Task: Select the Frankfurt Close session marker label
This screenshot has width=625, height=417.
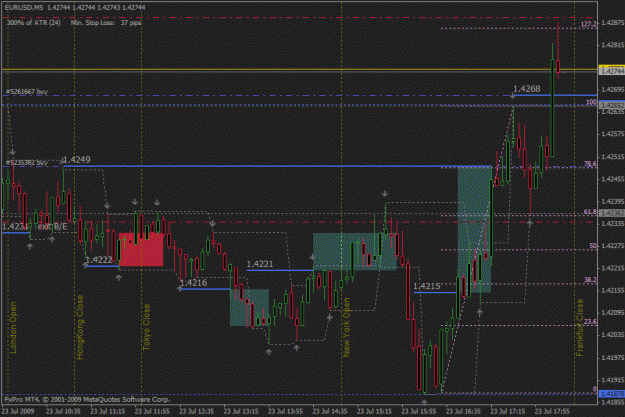Action: [x=580, y=328]
